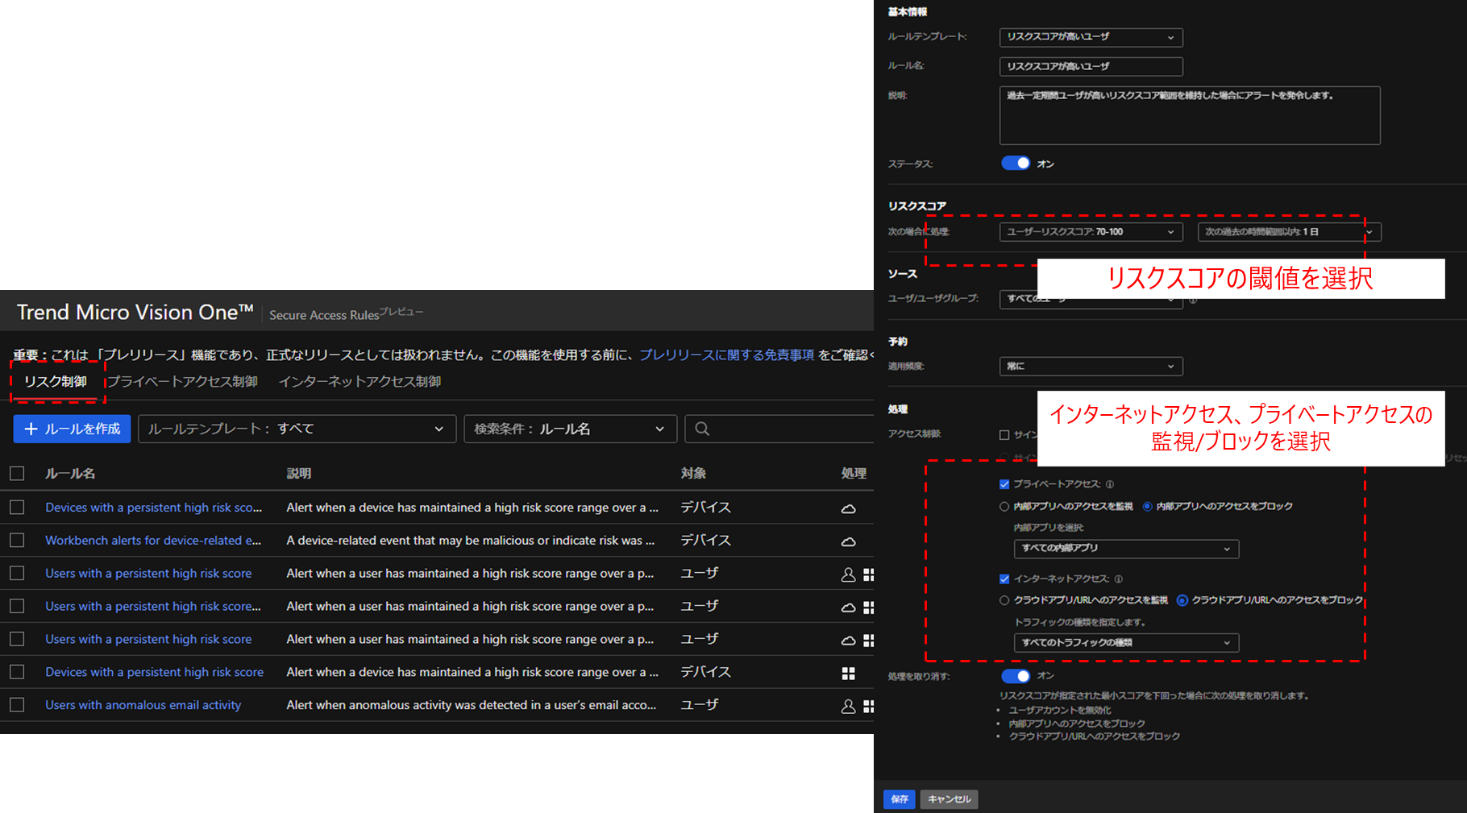Uncheck the プライベートアクセス checkbox
The height and width of the screenshot is (813, 1467).
coord(1004,484)
